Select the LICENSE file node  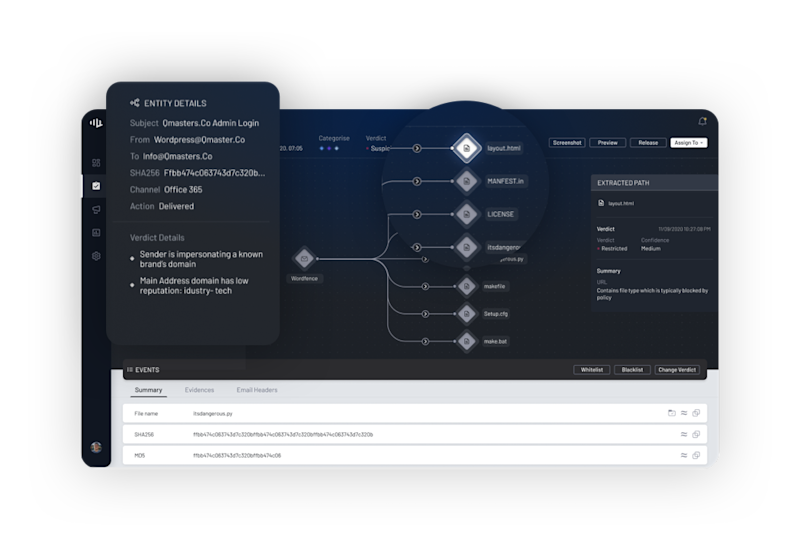point(466,214)
